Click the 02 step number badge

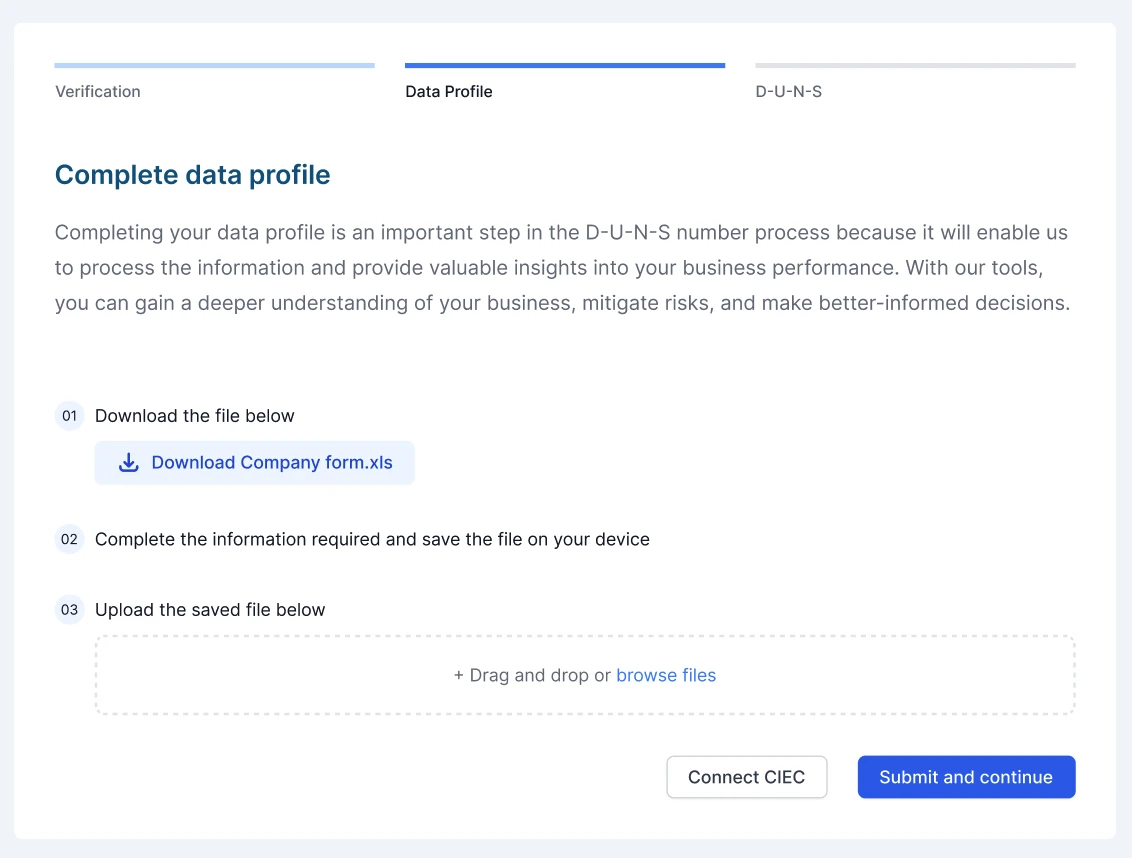click(69, 540)
